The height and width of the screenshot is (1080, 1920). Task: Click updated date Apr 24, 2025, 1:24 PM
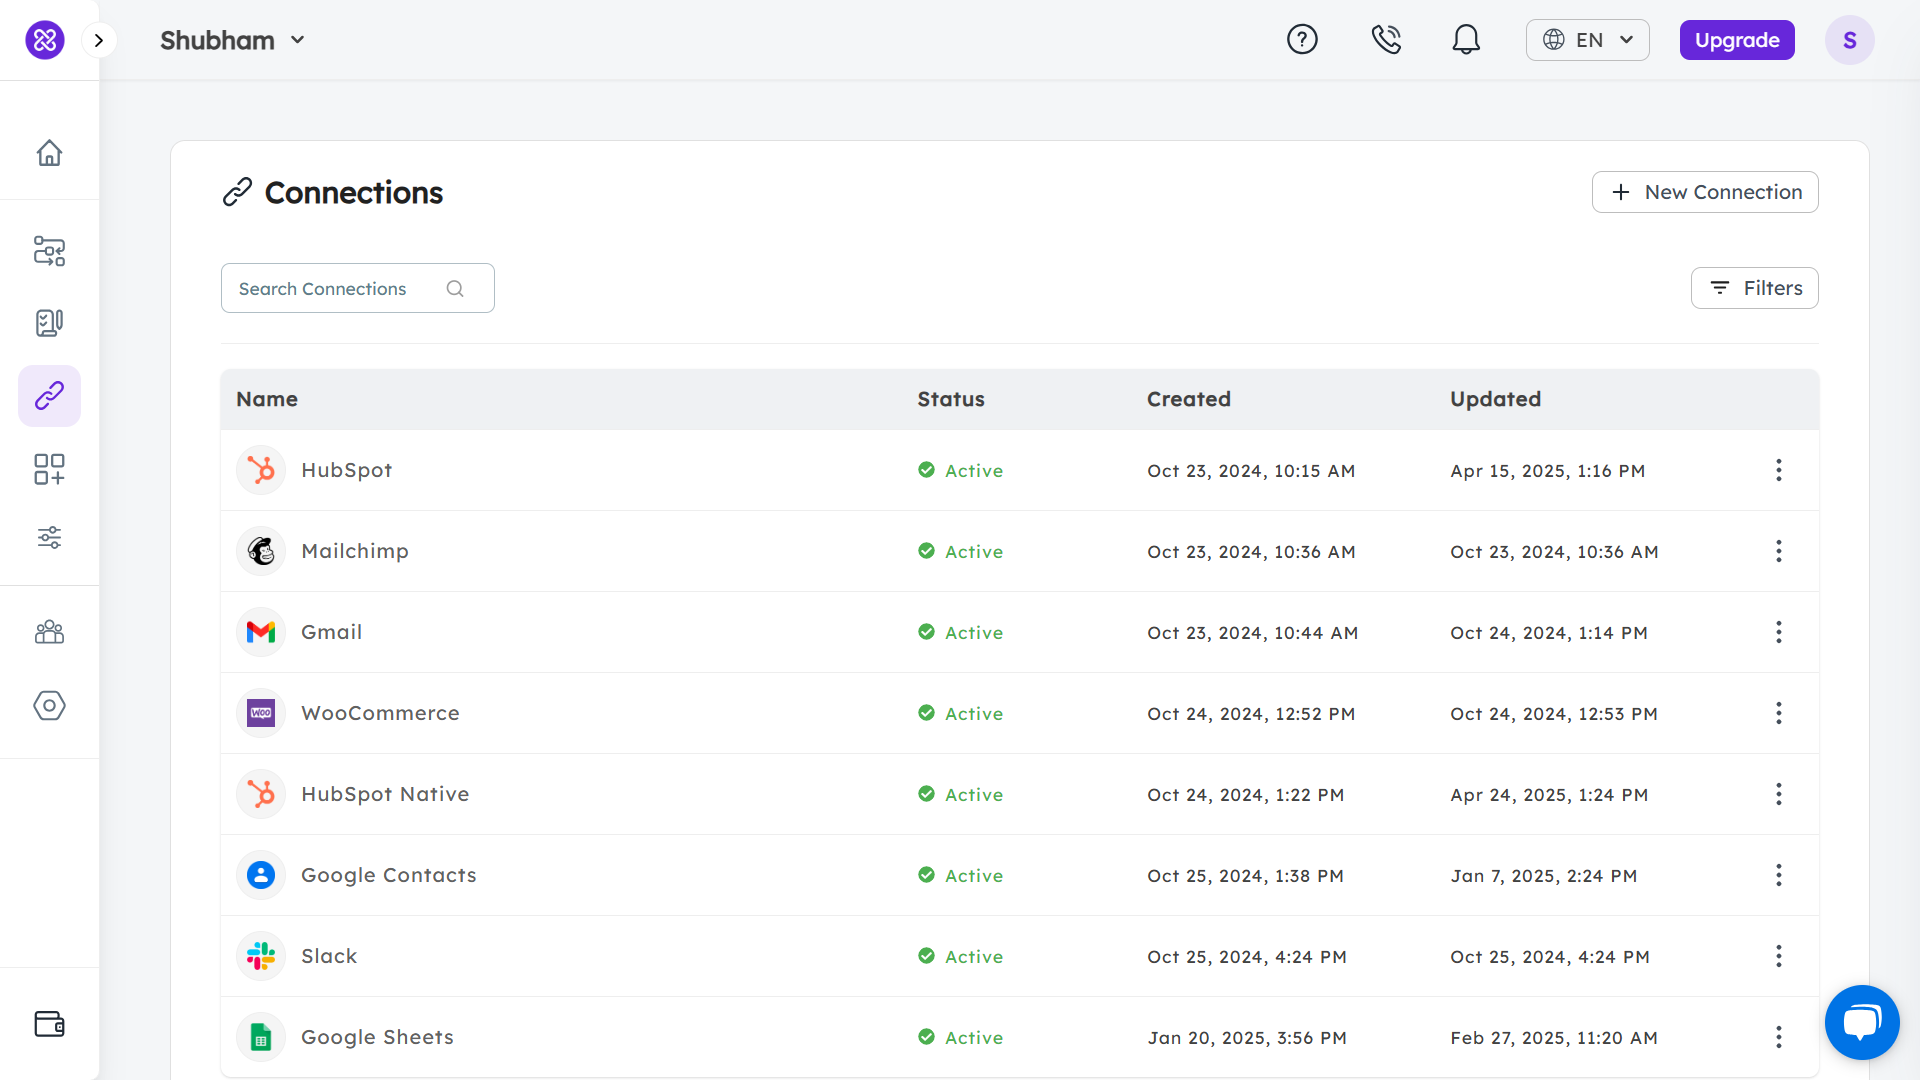1549,795
